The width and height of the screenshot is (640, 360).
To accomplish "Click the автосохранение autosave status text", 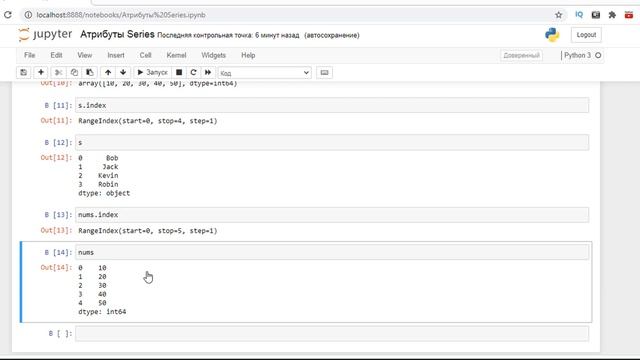I will click(x=332, y=36).
